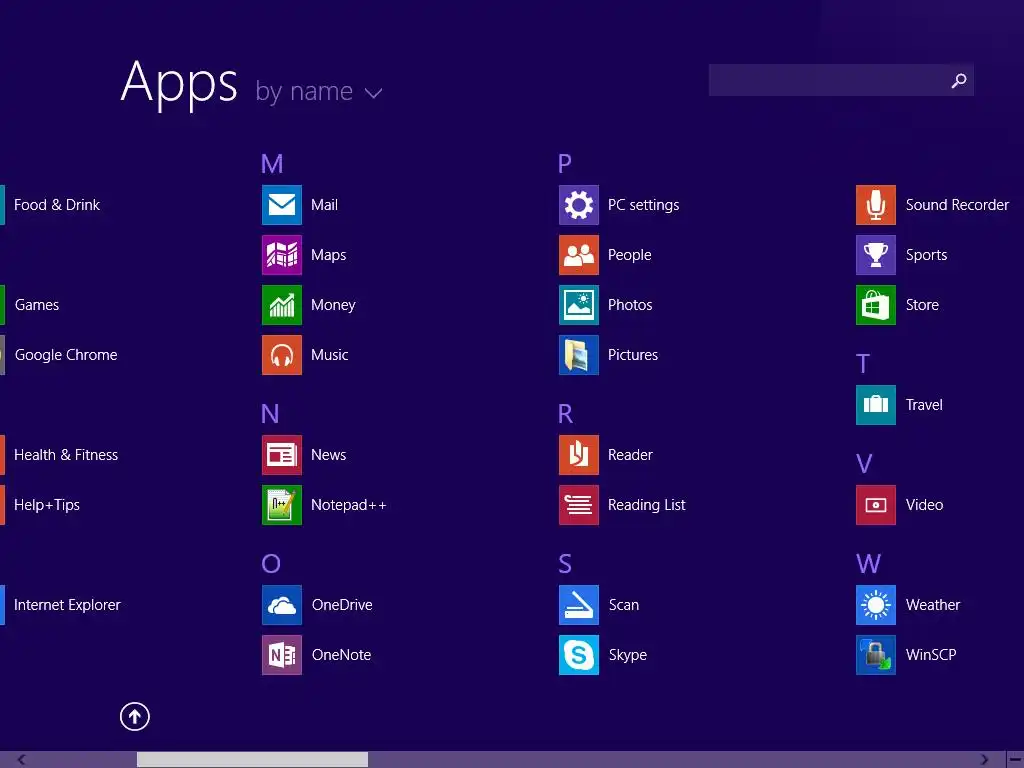Click the letter T group header

[863, 364]
